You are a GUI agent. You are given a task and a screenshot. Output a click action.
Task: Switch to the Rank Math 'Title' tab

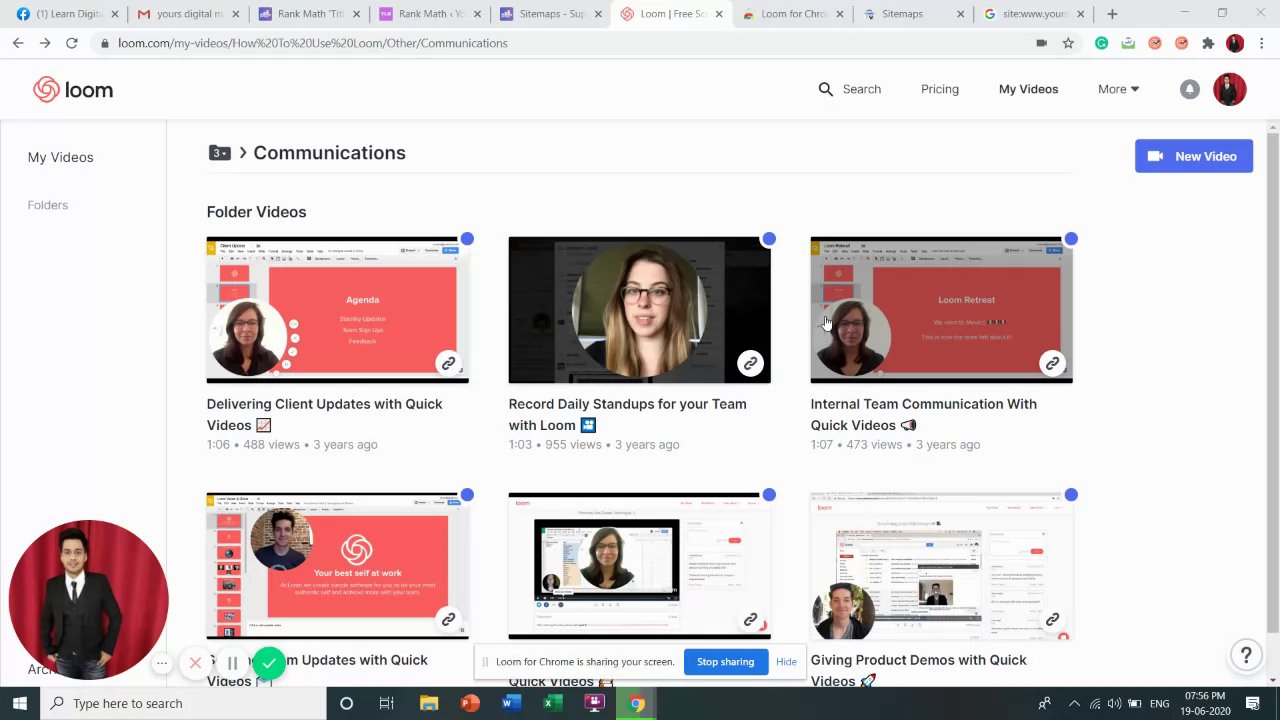[x=308, y=14]
